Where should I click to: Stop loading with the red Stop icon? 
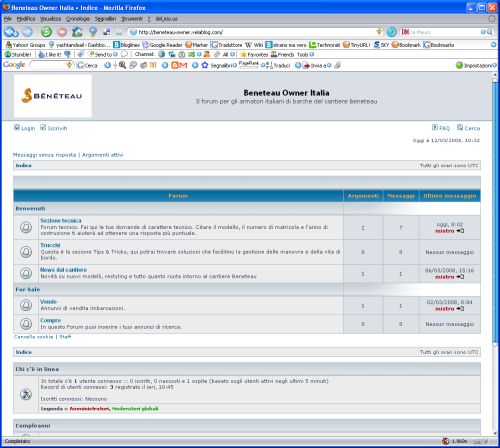pyautogui.click(x=62, y=32)
